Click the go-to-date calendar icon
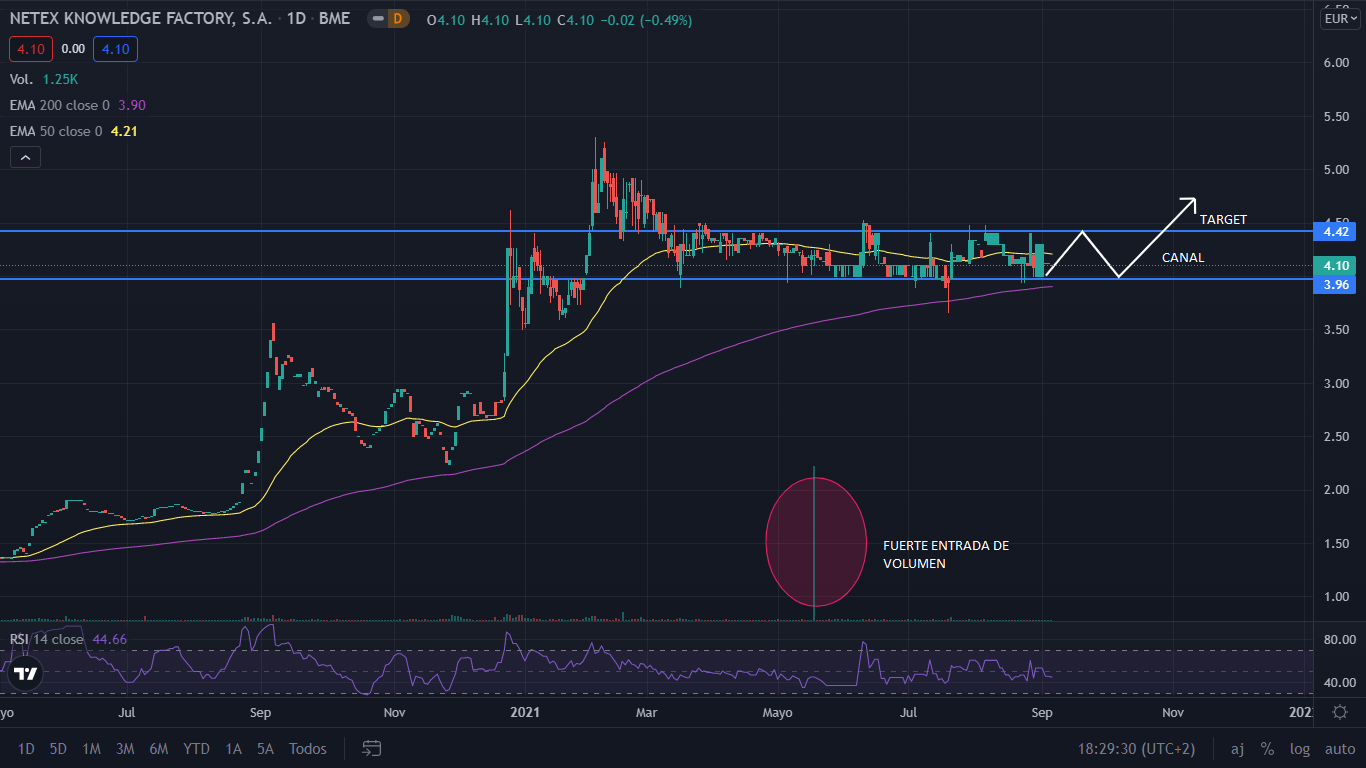 [x=372, y=748]
